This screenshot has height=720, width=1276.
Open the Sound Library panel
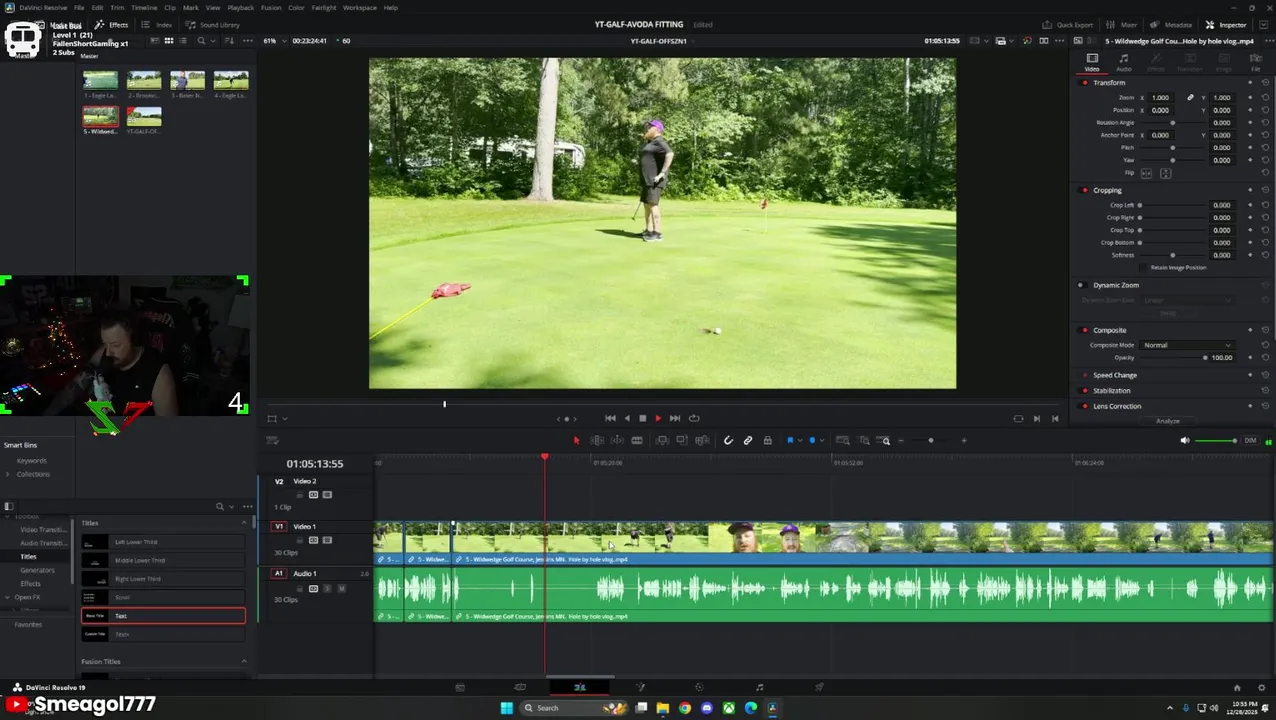point(212,25)
